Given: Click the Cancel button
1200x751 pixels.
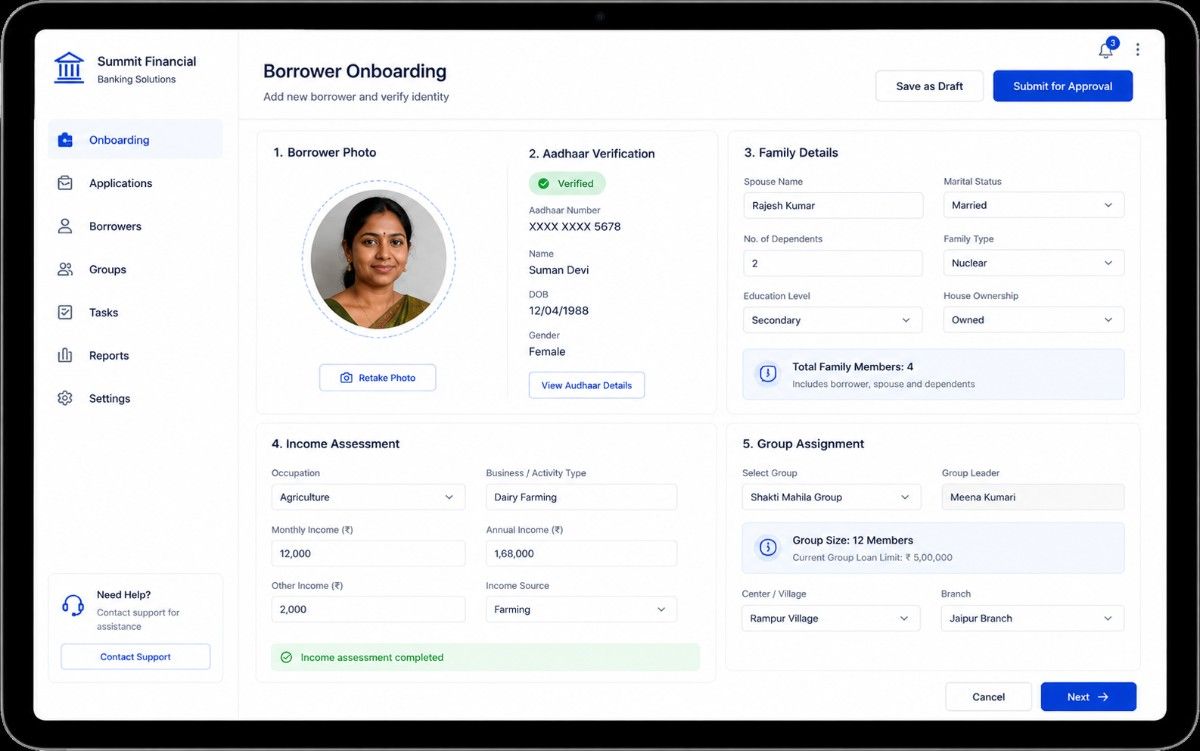Looking at the screenshot, I should (x=988, y=697).
